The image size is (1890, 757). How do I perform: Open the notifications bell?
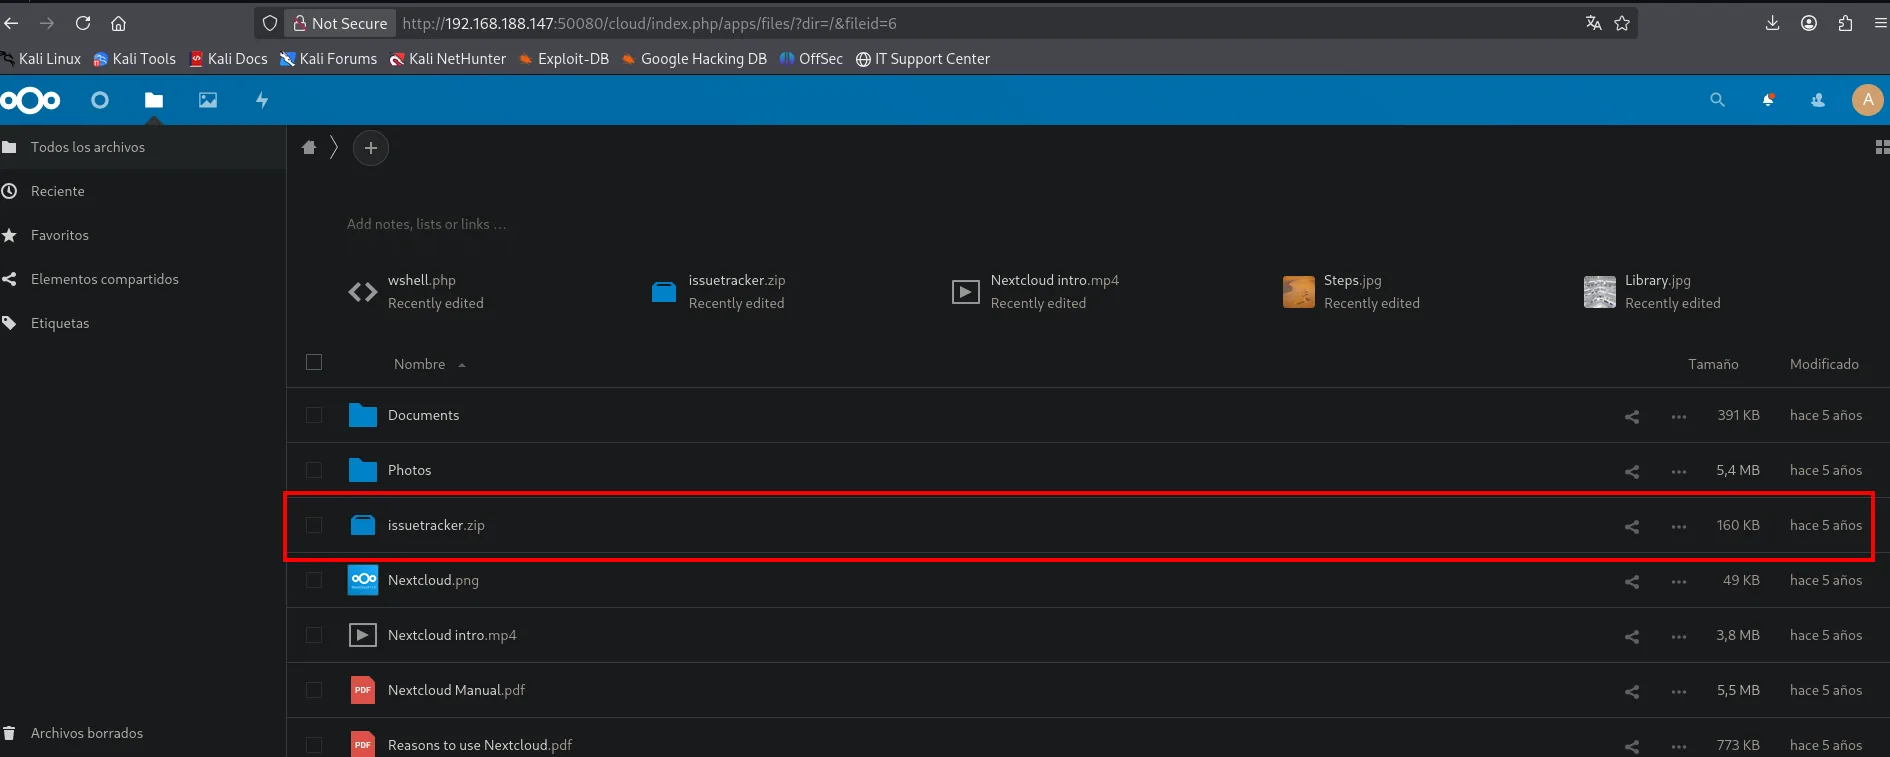click(x=1768, y=100)
